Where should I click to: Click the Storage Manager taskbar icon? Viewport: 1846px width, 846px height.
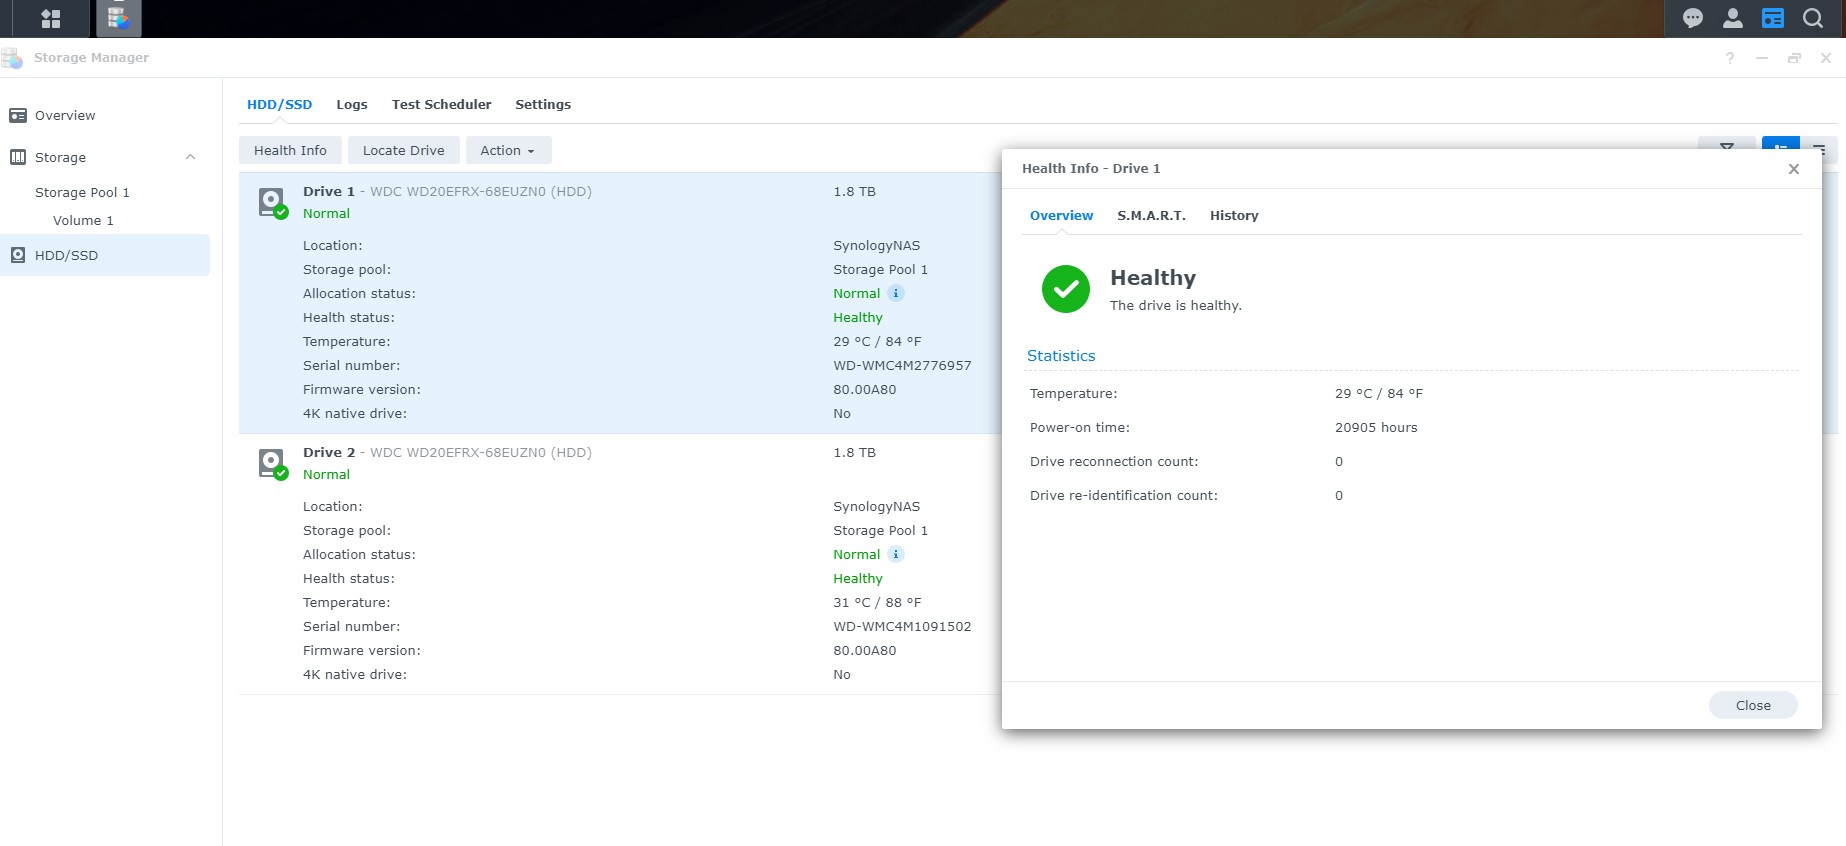(x=119, y=18)
